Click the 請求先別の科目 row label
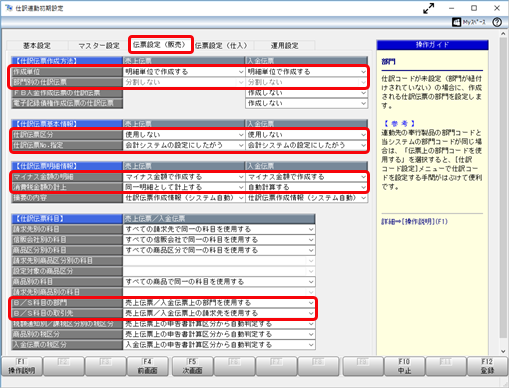510x388 pixels. pos(67,229)
